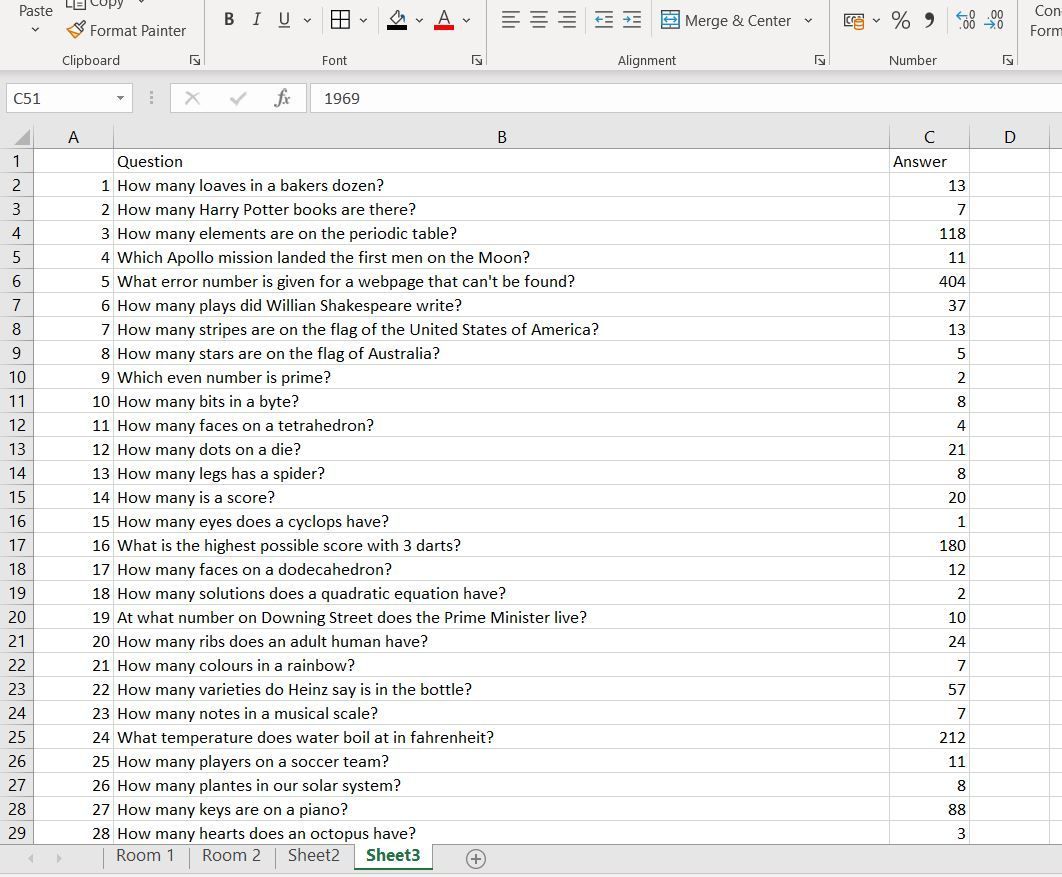The height and width of the screenshot is (877, 1062).
Task: Apply the red font color swatch
Action: [443, 27]
